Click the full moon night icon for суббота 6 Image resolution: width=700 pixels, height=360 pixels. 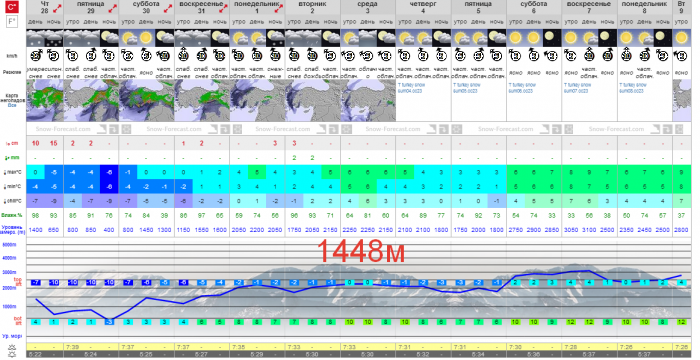[x=552, y=38]
